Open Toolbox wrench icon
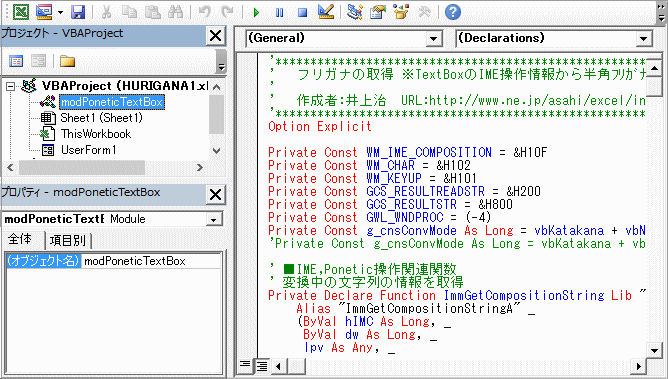The width and height of the screenshot is (668, 379). coord(424,11)
